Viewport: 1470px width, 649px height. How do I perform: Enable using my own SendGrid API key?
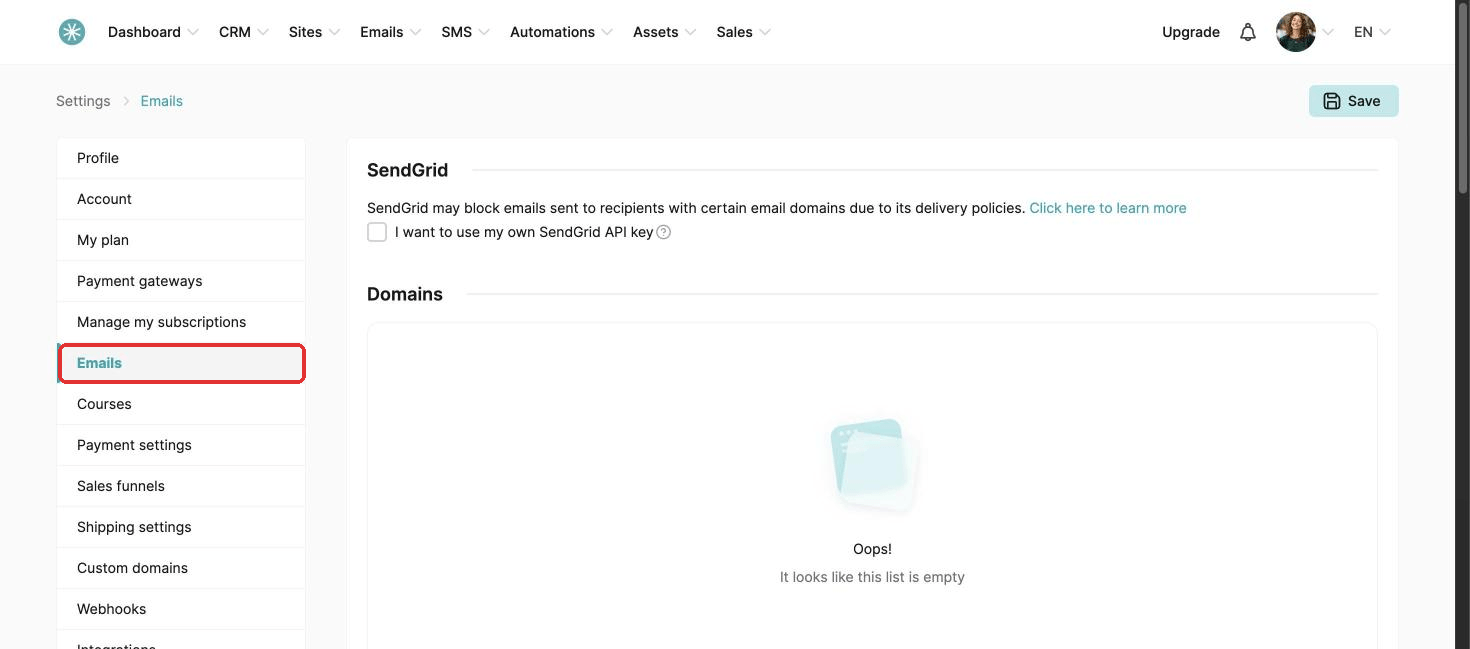[x=377, y=232]
